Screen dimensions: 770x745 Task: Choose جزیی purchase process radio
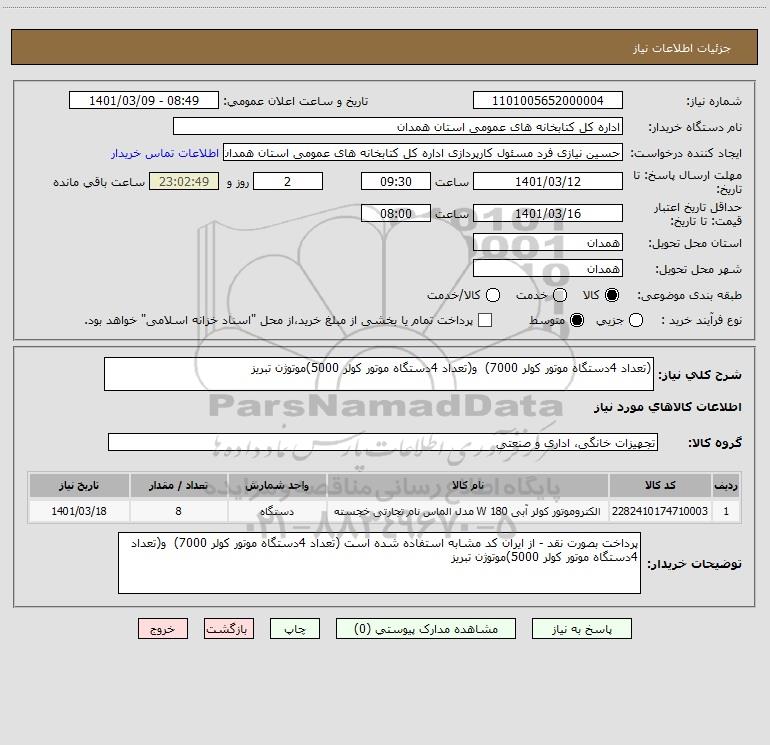click(636, 320)
